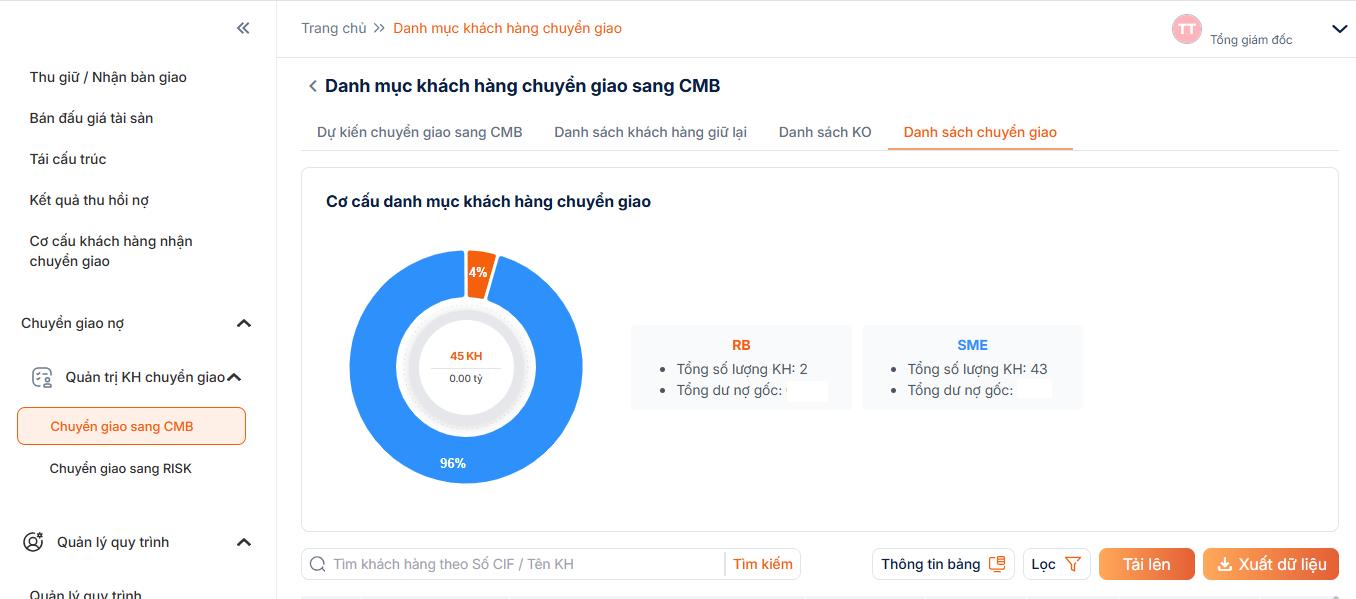Click the search magnifier icon in search bar
The height and width of the screenshot is (599, 1356).
pyautogui.click(x=317, y=563)
